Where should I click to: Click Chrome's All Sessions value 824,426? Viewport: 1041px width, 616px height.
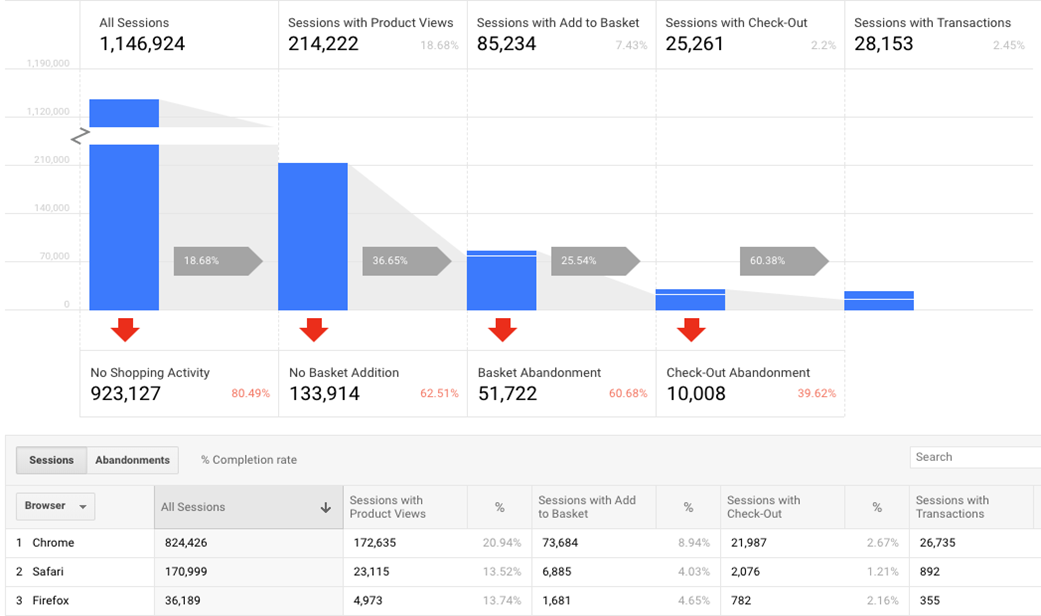186,543
